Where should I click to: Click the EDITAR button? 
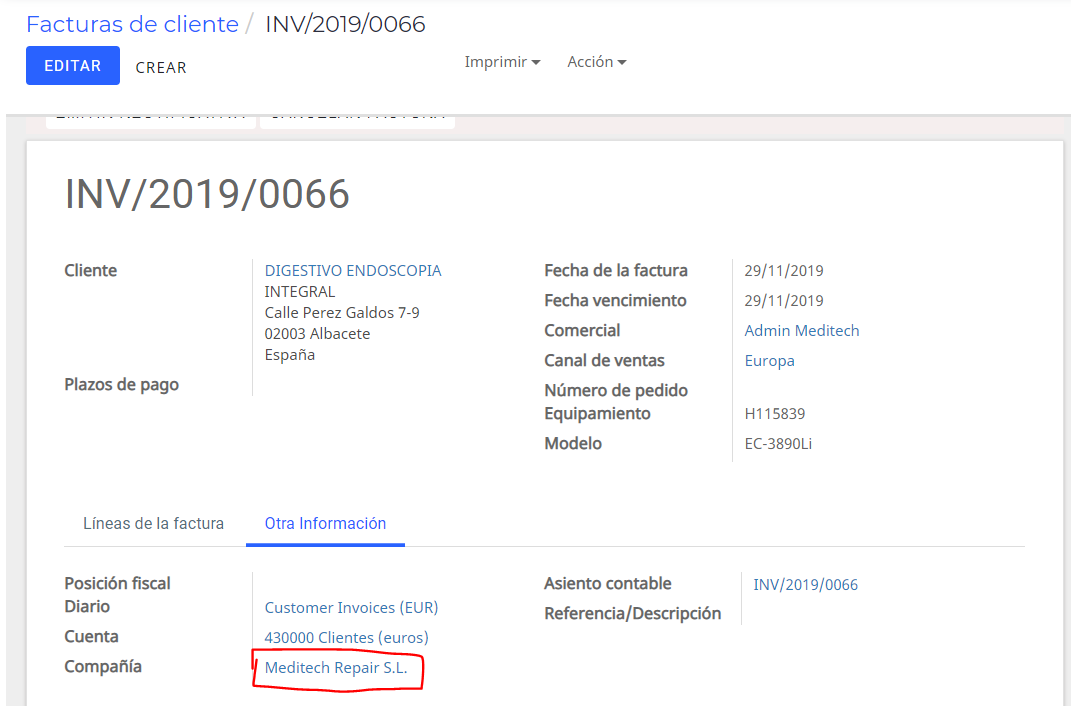(x=73, y=66)
